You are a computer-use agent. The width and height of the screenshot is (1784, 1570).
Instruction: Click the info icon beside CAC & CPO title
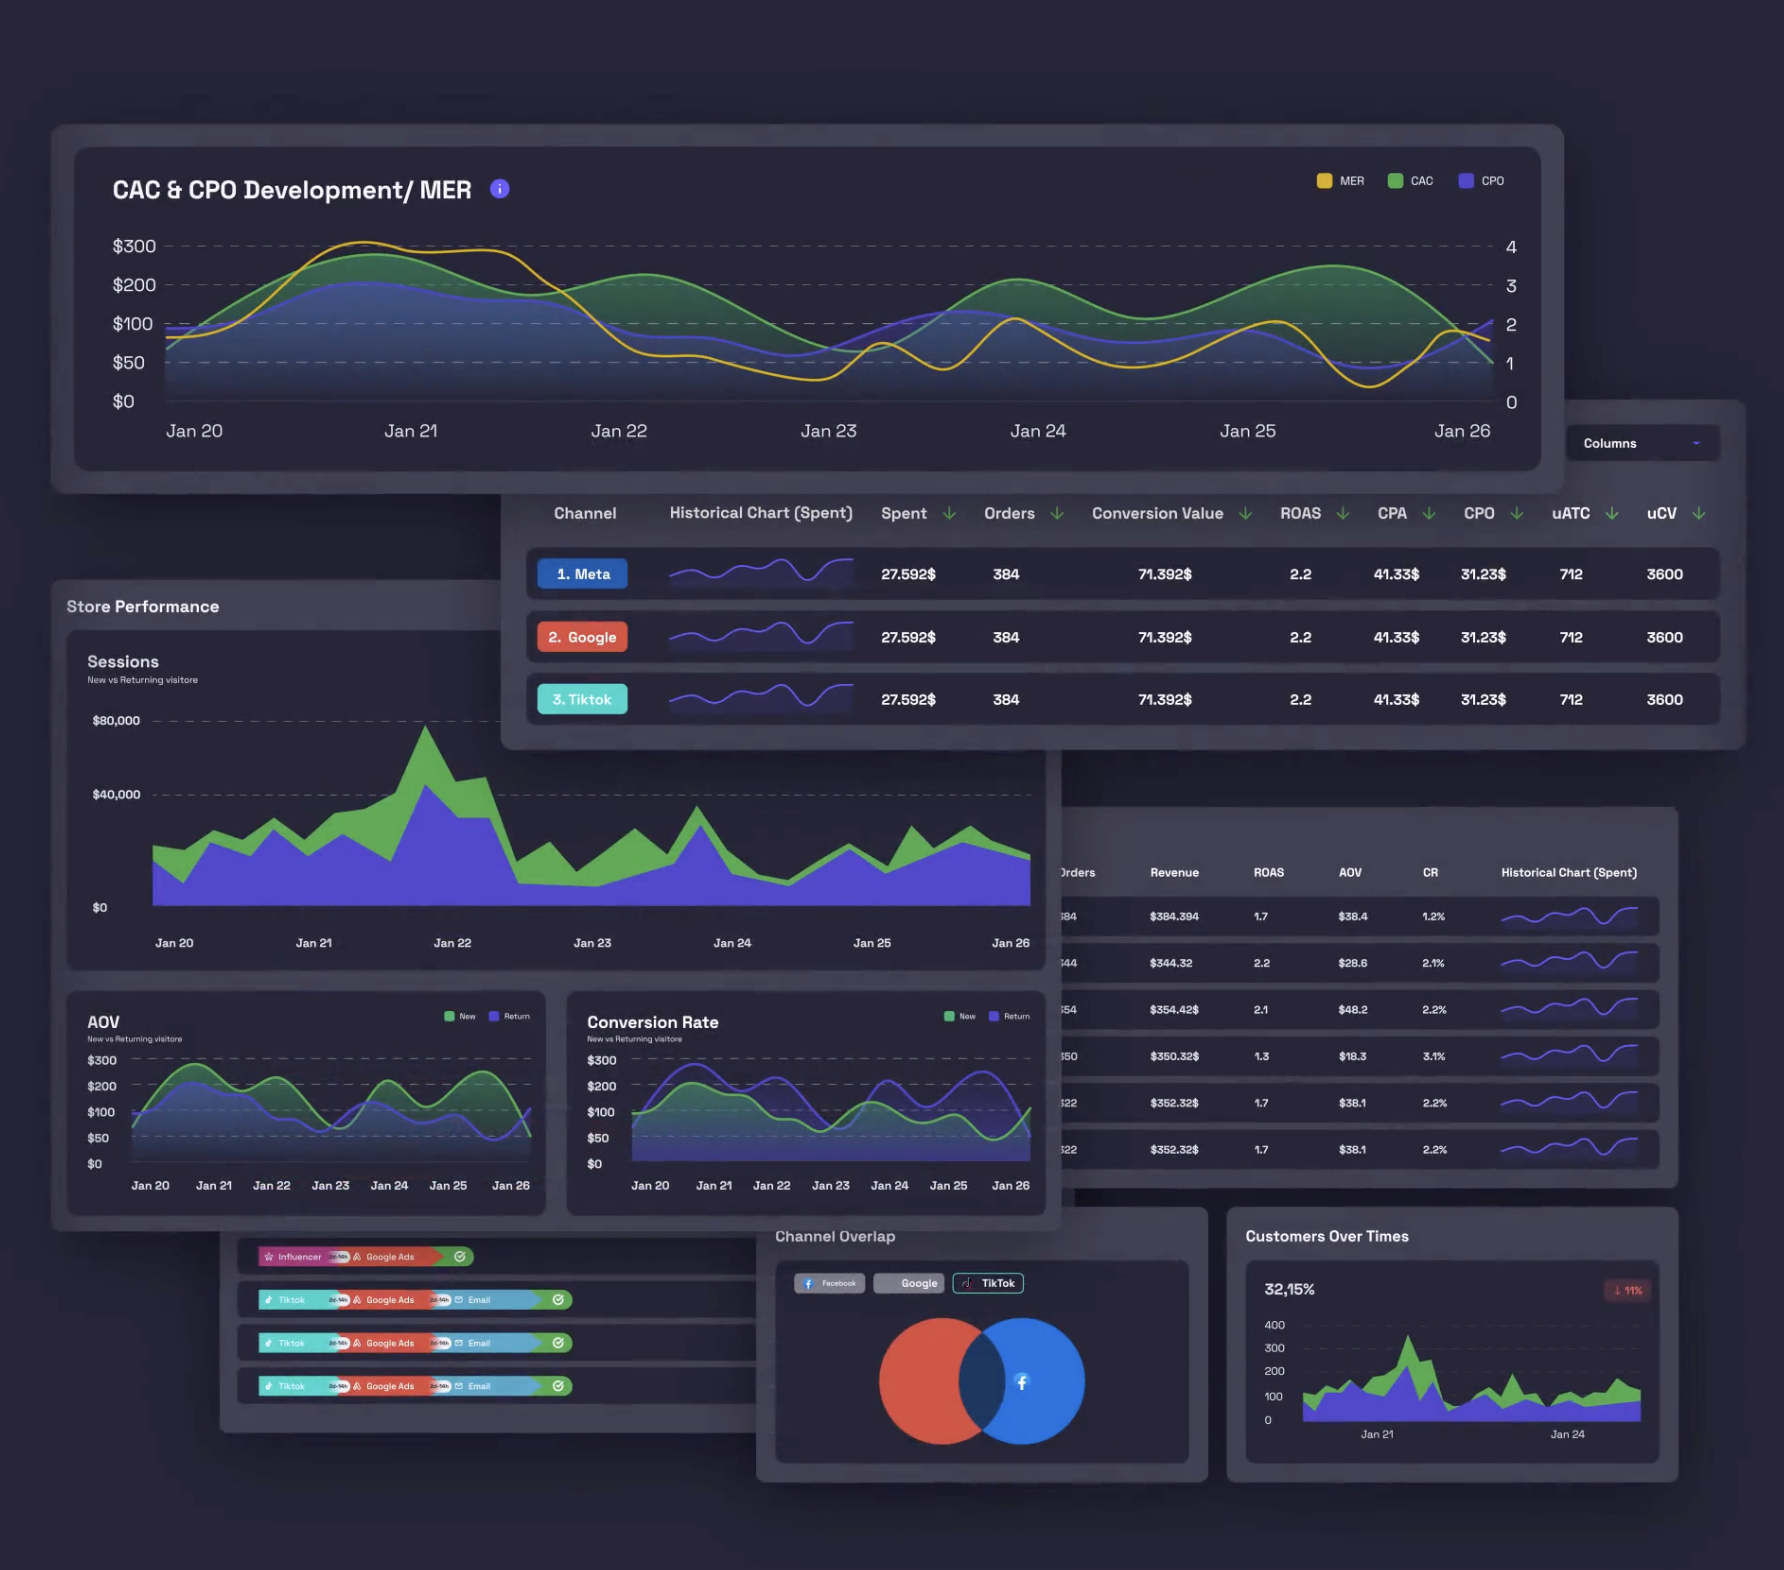(500, 189)
